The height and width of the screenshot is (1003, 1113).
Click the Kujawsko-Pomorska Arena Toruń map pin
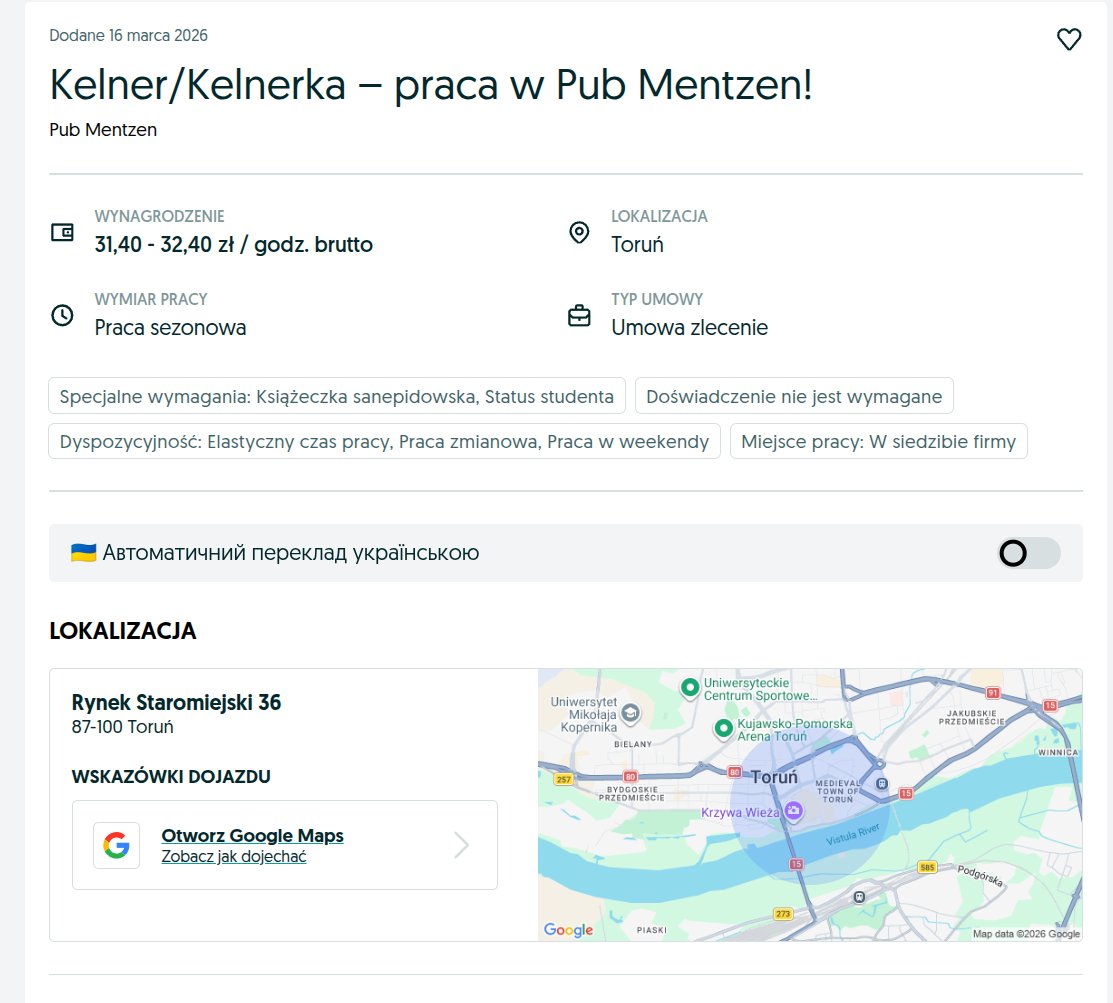[723, 728]
